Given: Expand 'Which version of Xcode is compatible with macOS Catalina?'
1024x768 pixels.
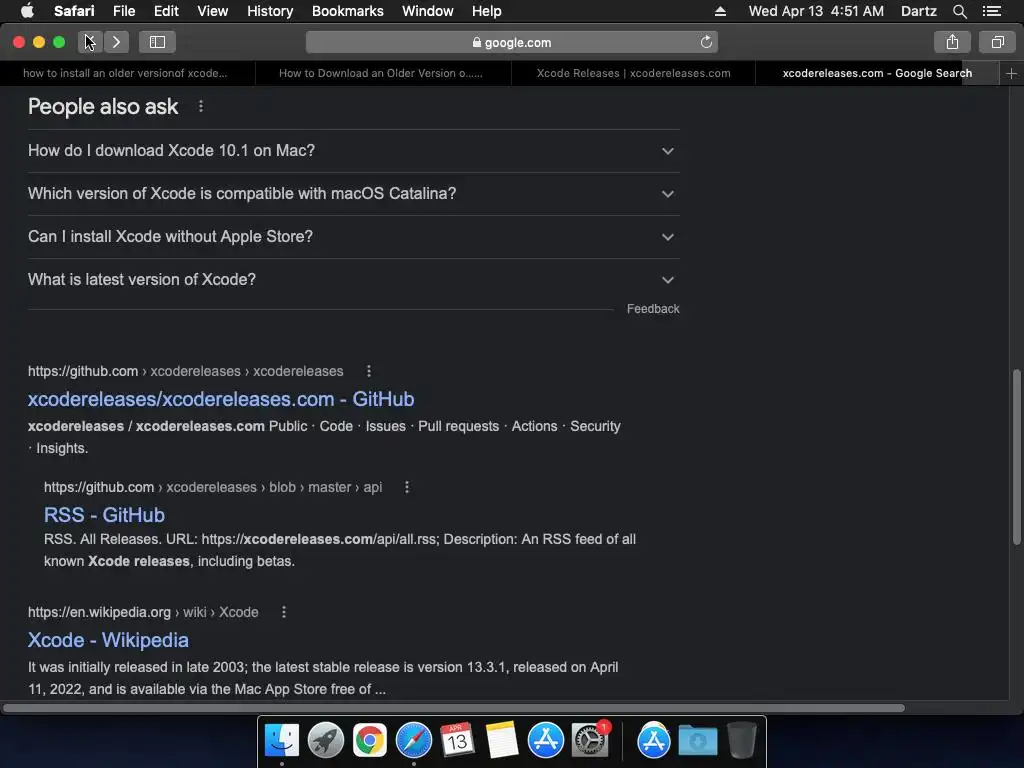Looking at the screenshot, I should [353, 194].
